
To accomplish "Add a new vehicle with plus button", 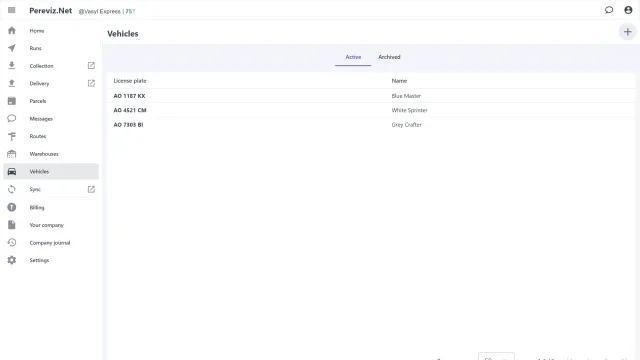I will click(627, 32).
